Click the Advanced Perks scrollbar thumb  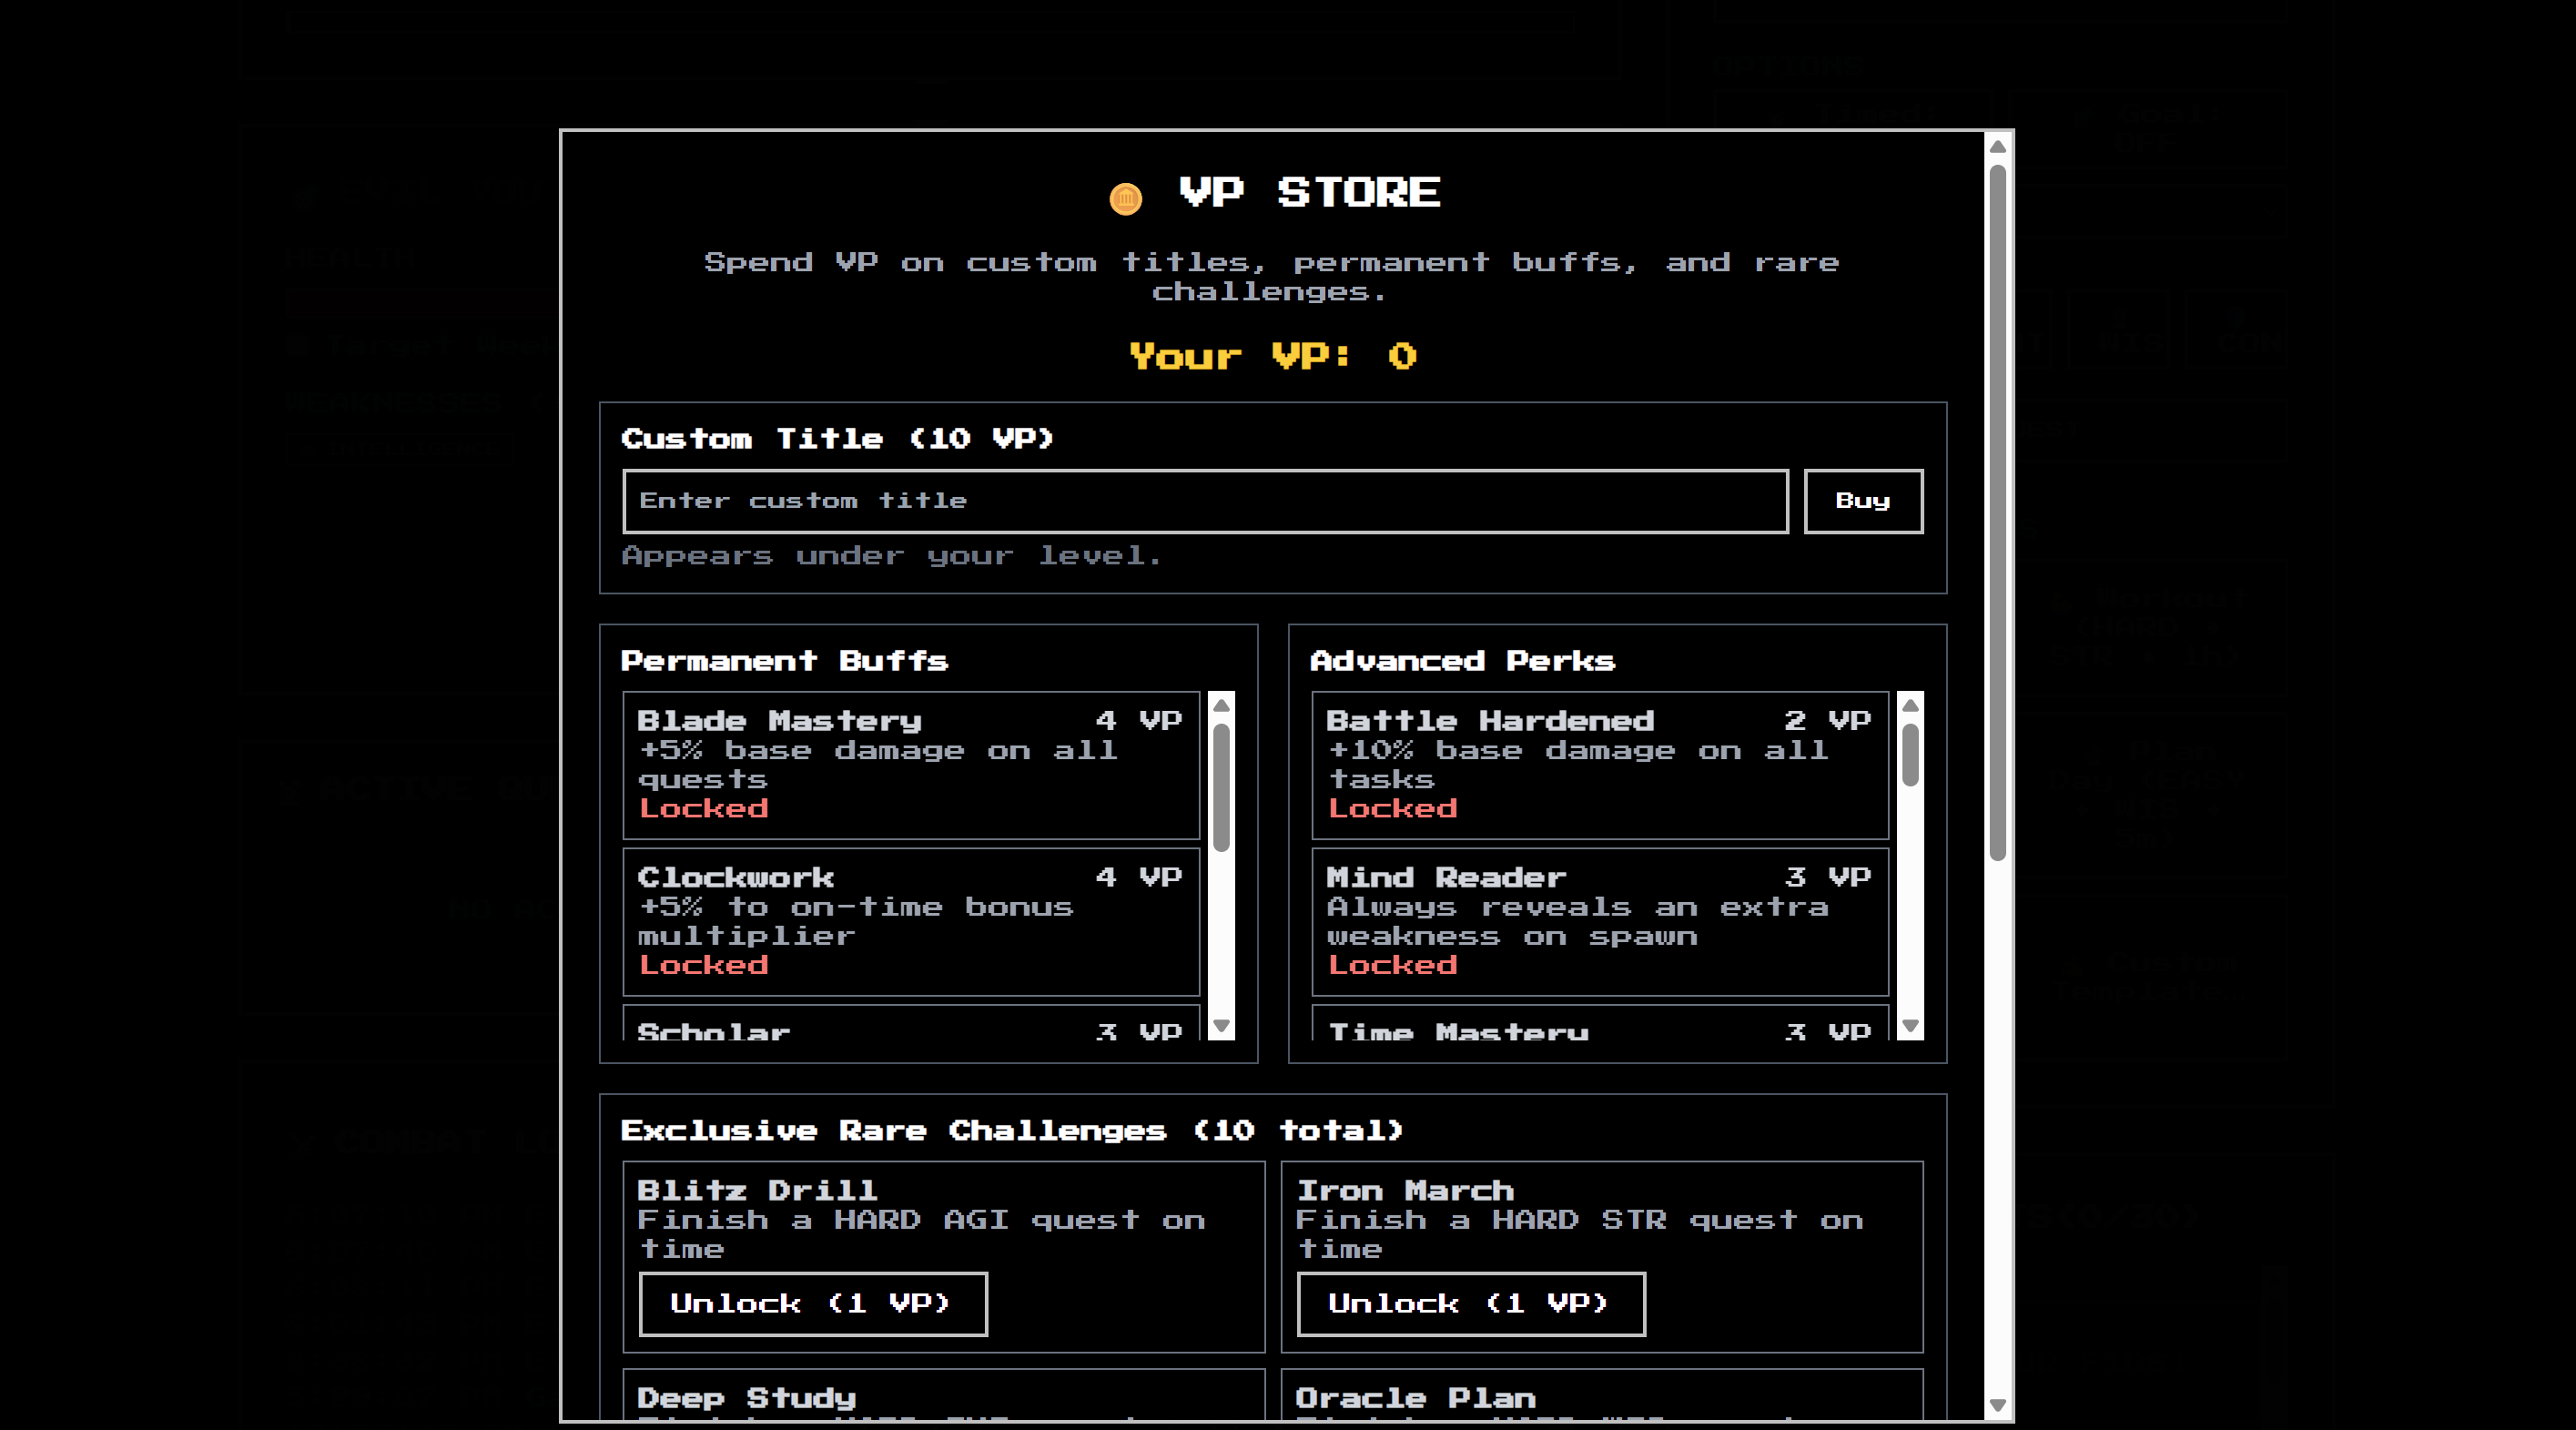(1910, 755)
